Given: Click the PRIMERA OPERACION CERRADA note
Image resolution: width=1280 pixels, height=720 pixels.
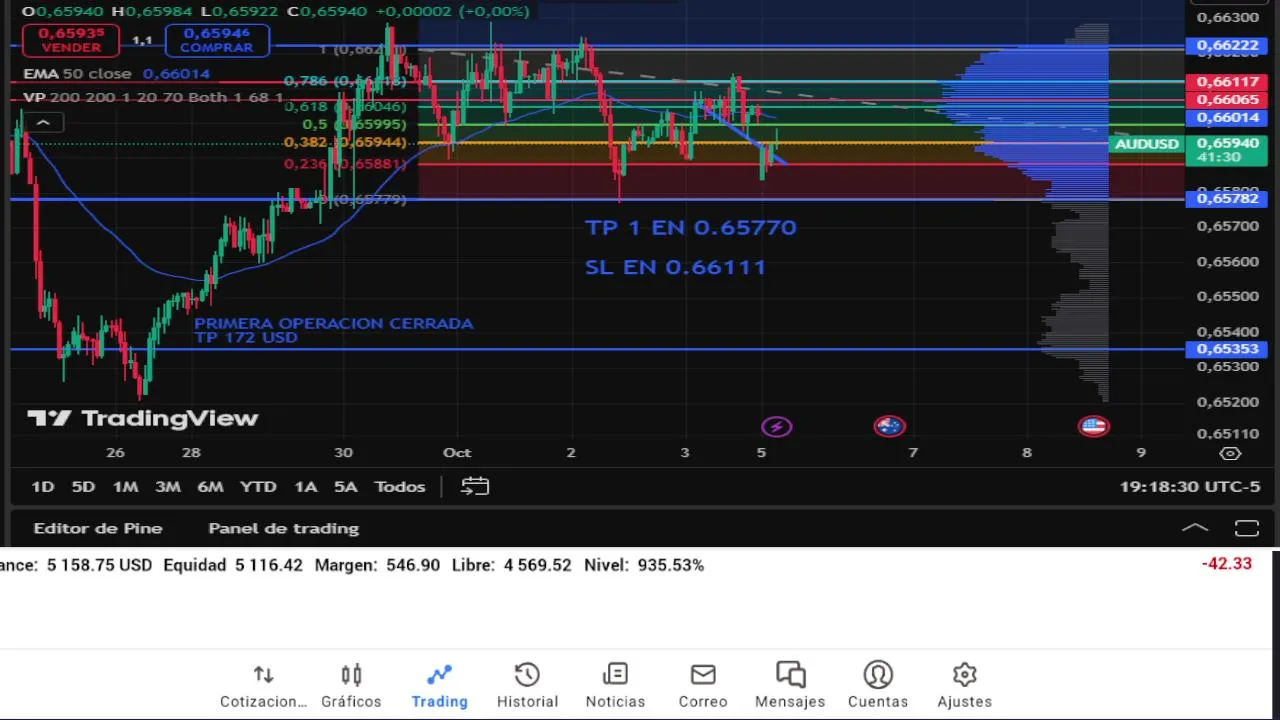Looking at the screenshot, I should (333, 324).
